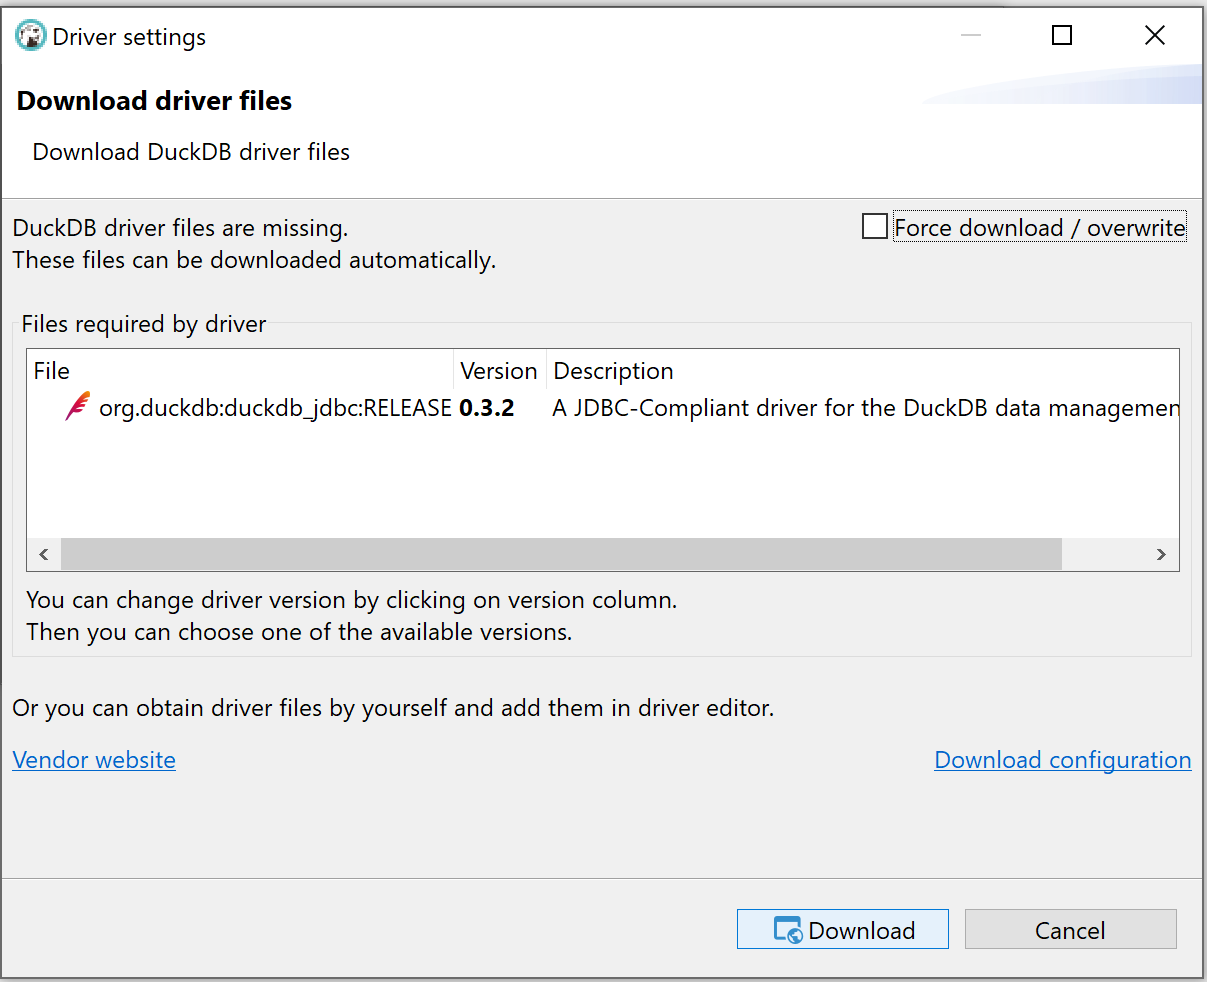Viewport: 1207px width, 982px height.
Task: Click the Description column header
Action: pyautogui.click(x=613, y=371)
